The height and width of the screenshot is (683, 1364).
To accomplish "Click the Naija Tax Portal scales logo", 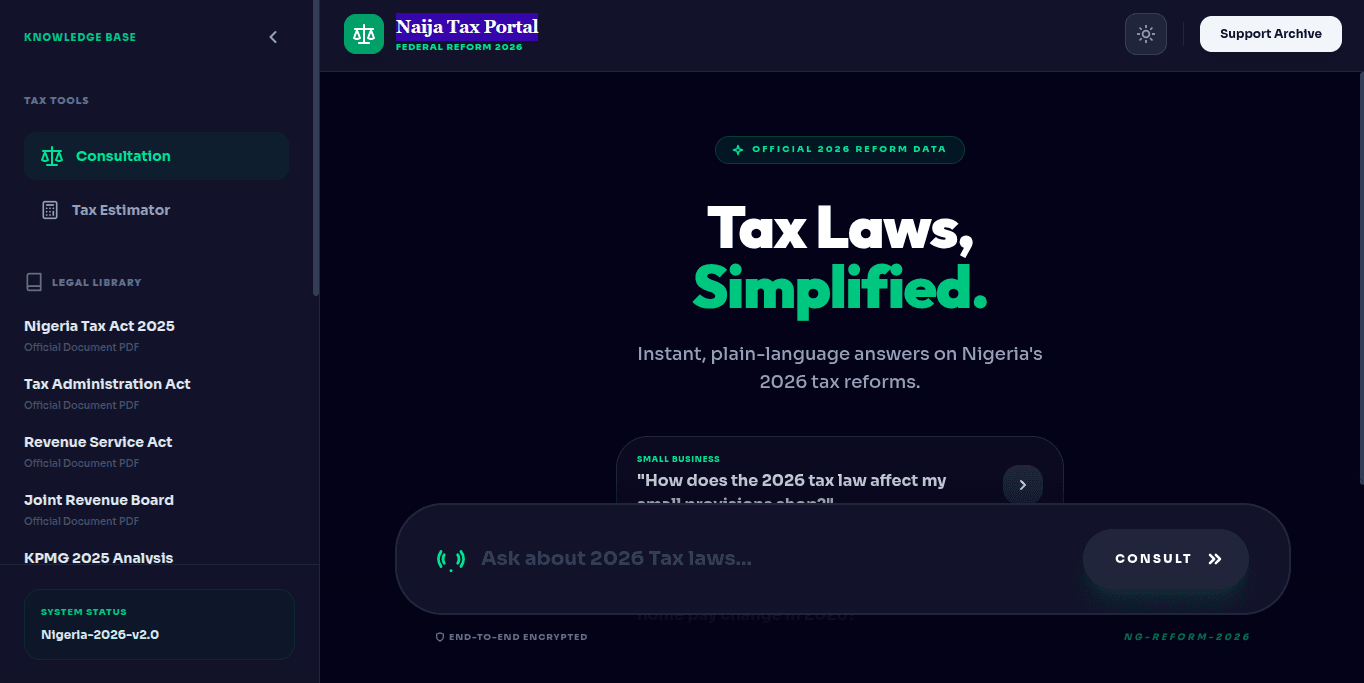I will tap(363, 33).
